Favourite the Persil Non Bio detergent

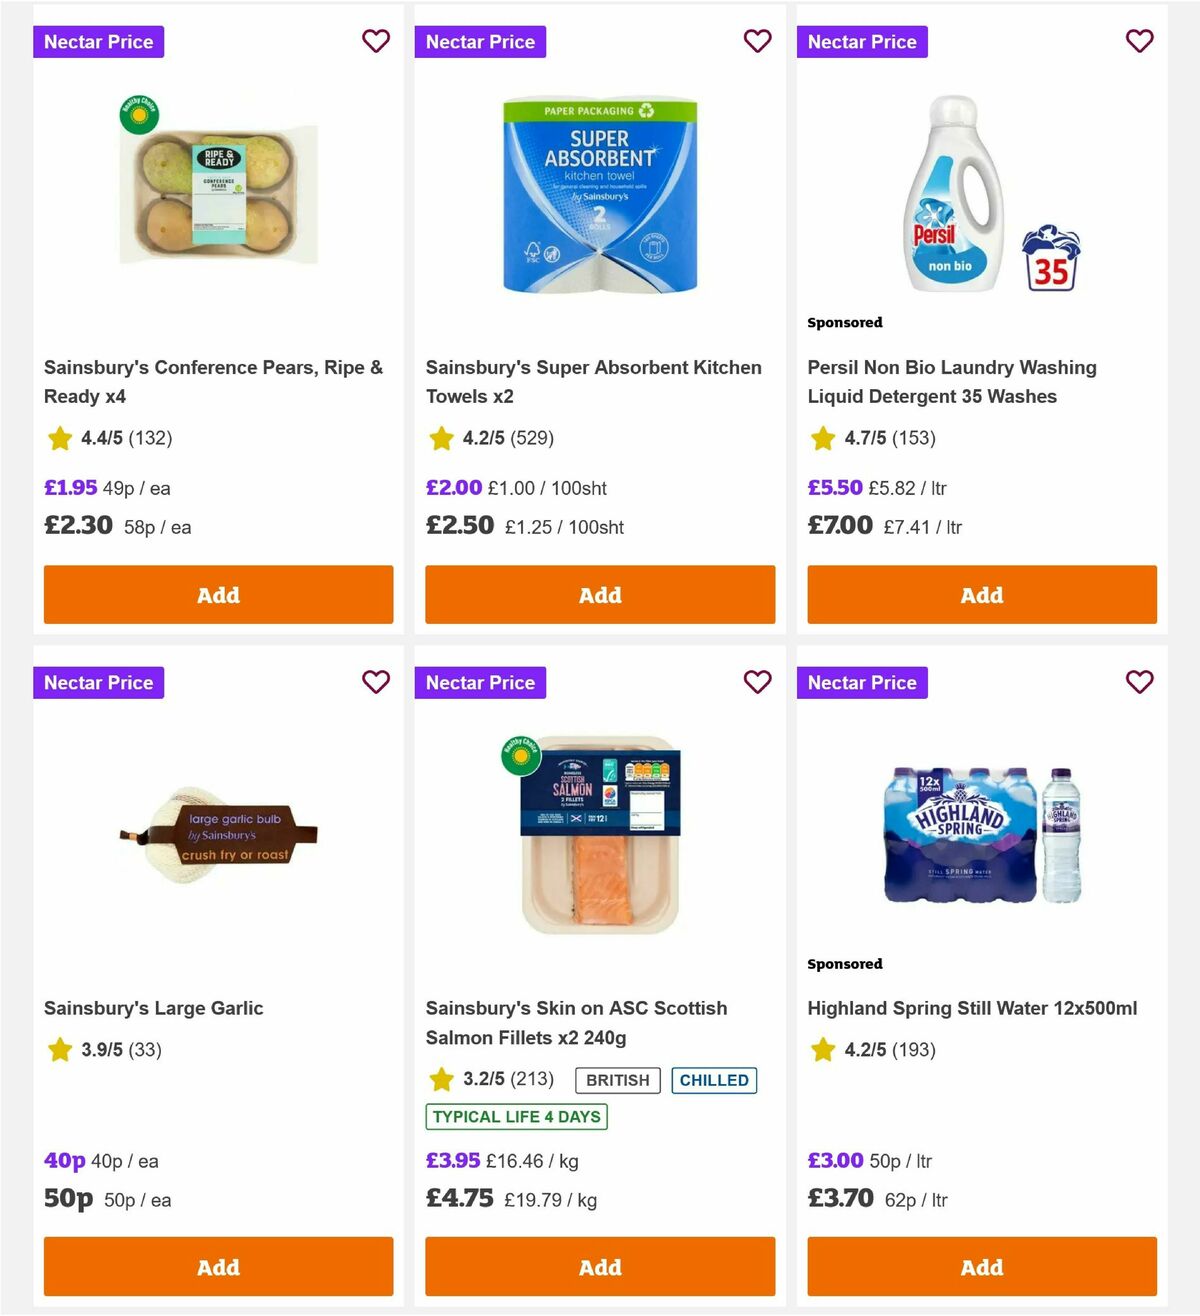click(1140, 41)
